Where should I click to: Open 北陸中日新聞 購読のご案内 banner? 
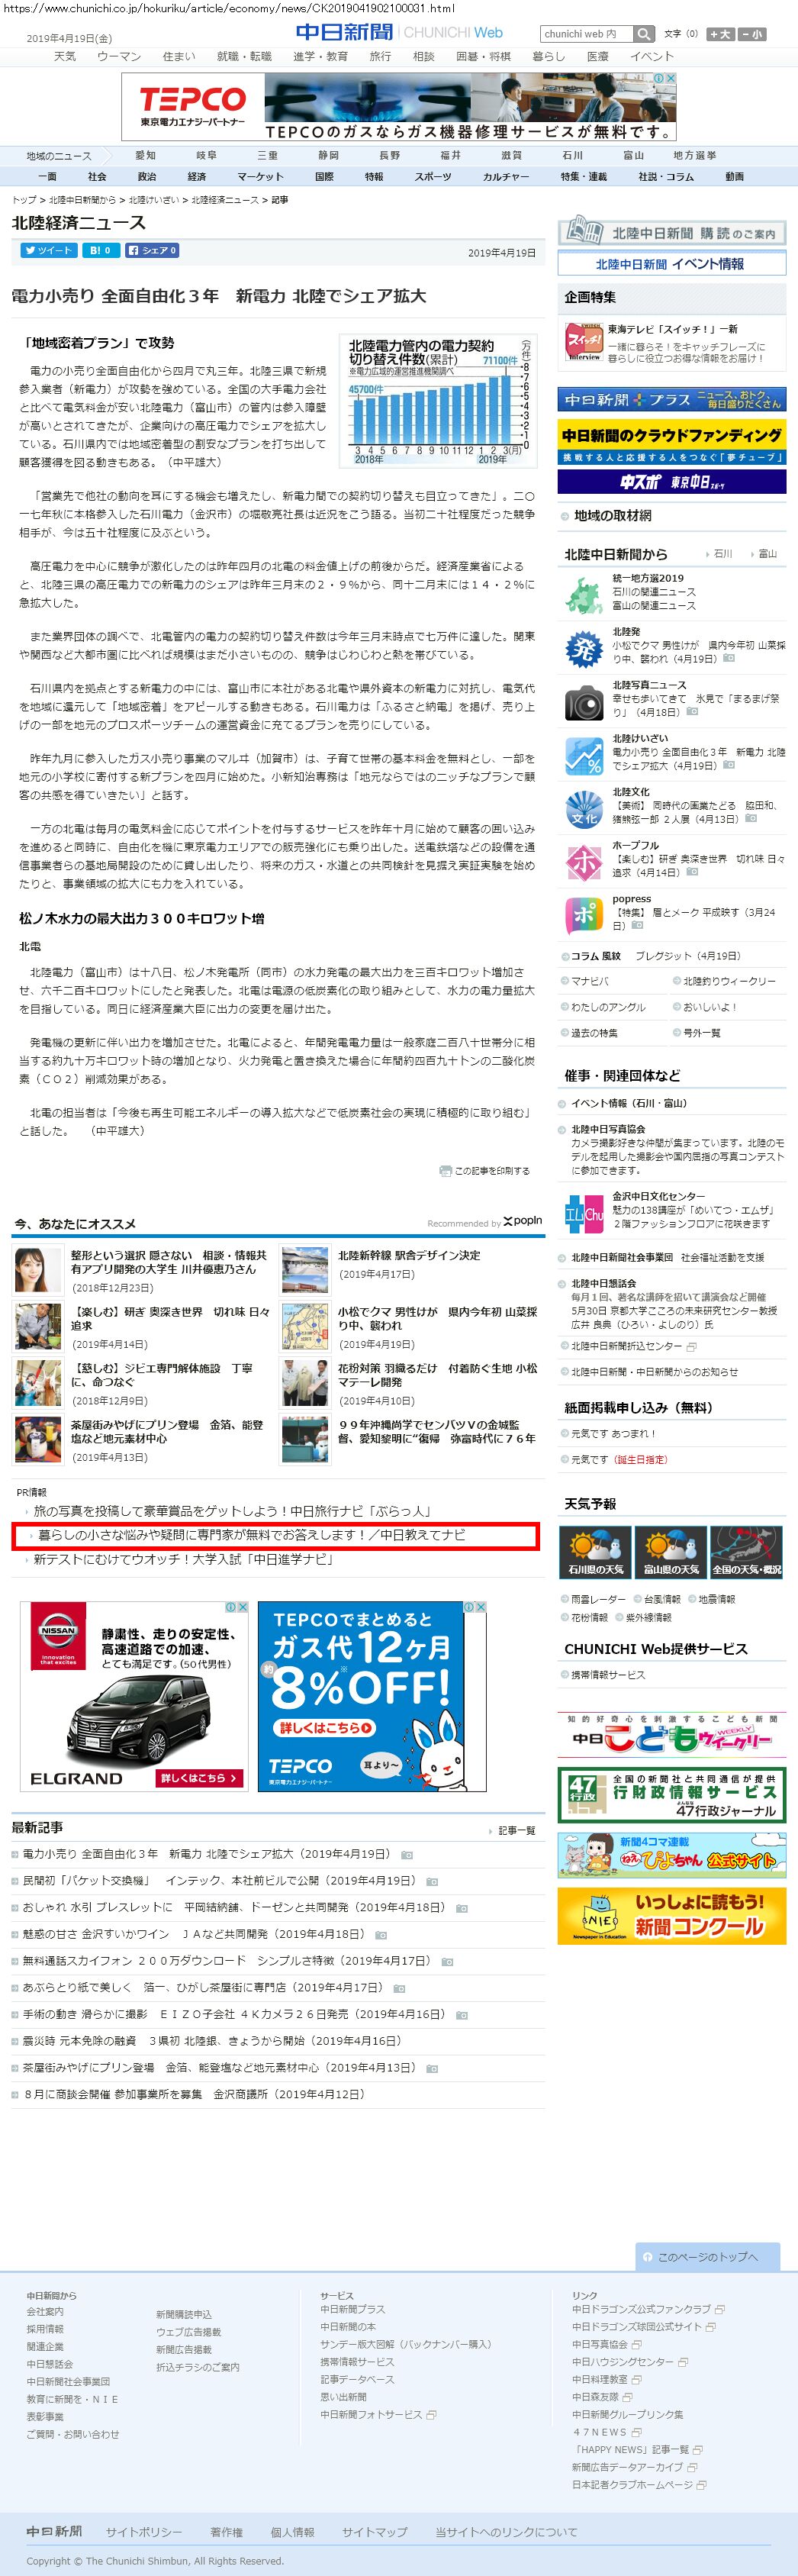pos(672,233)
